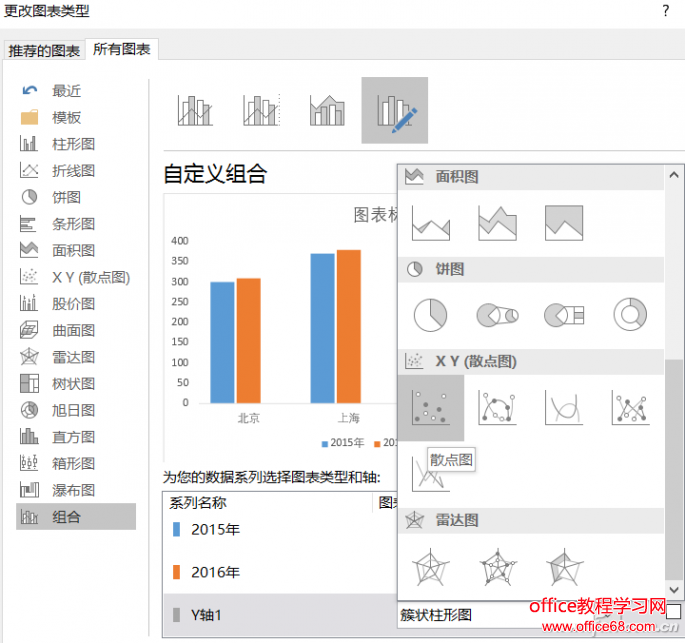Image resolution: width=685 pixels, height=643 pixels.
Task: Select the stacked area chart icon
Action: click(497, 223)
